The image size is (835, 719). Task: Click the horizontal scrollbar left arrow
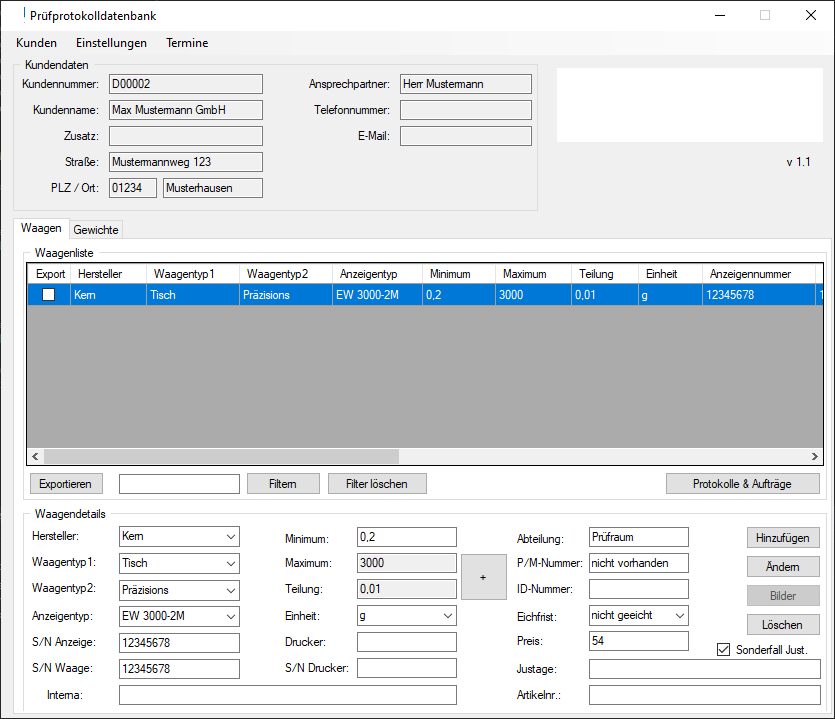35,456
